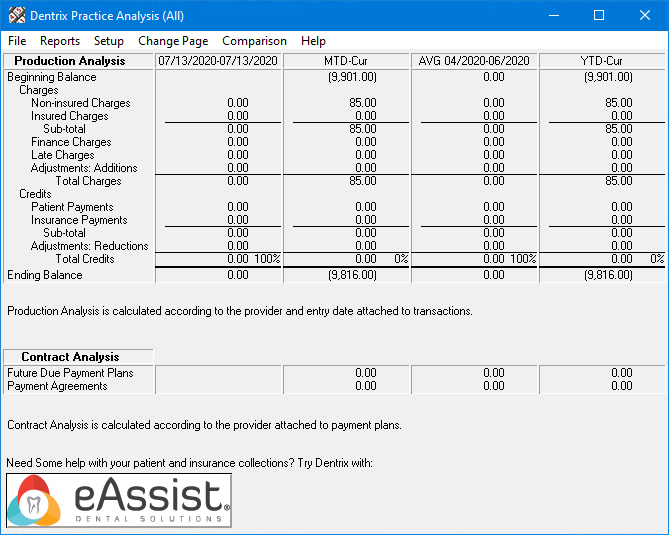Minimize the Practice Analysis window
The width and height of the screenshot is (669, 535).
coord(553,16)
